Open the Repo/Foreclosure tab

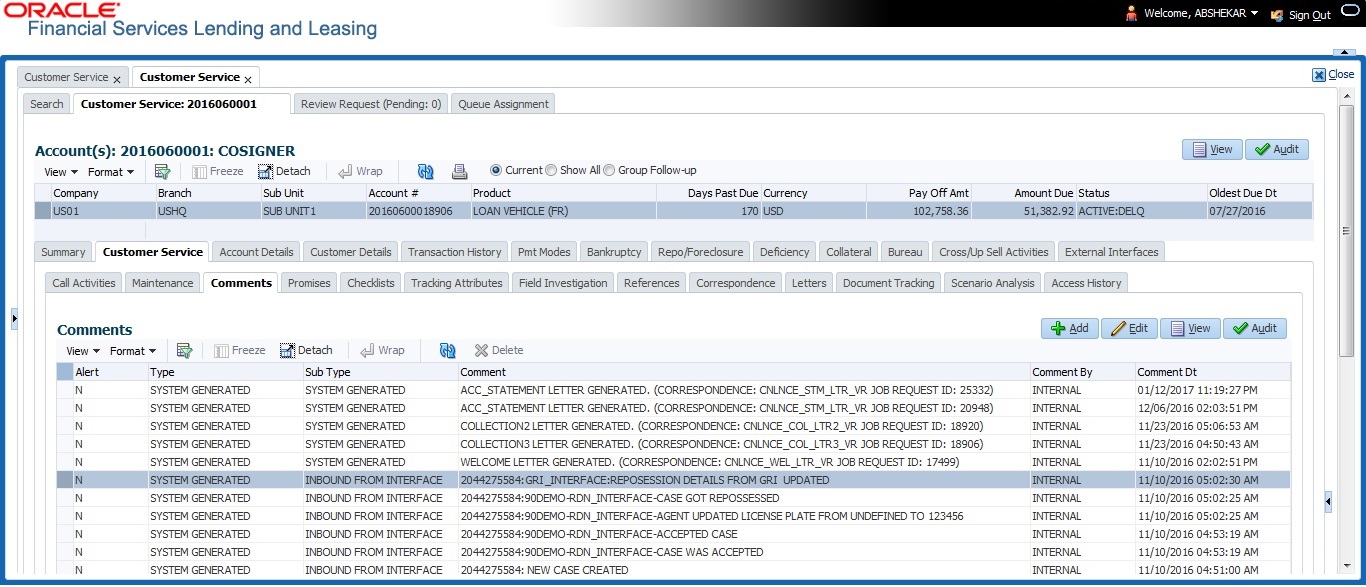click(x=699, y=252)
